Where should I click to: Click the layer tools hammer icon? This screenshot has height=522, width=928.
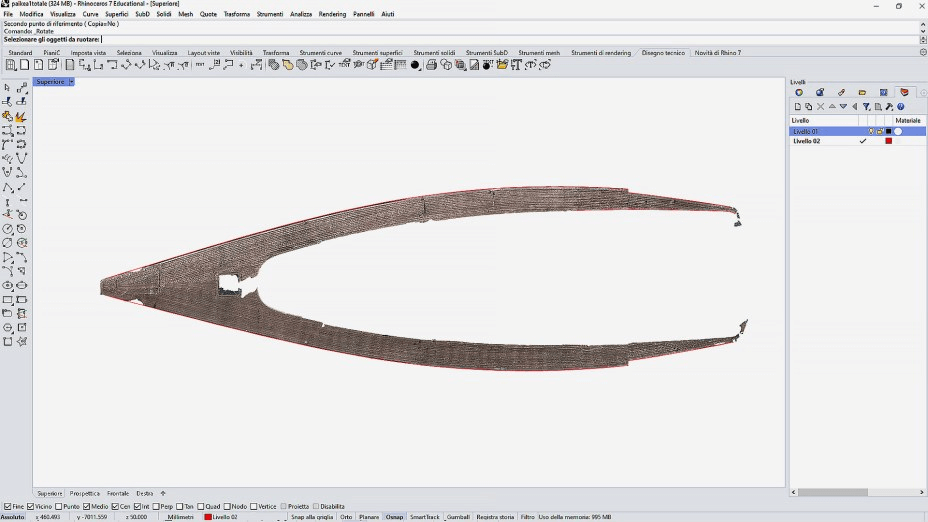[889, 106]
